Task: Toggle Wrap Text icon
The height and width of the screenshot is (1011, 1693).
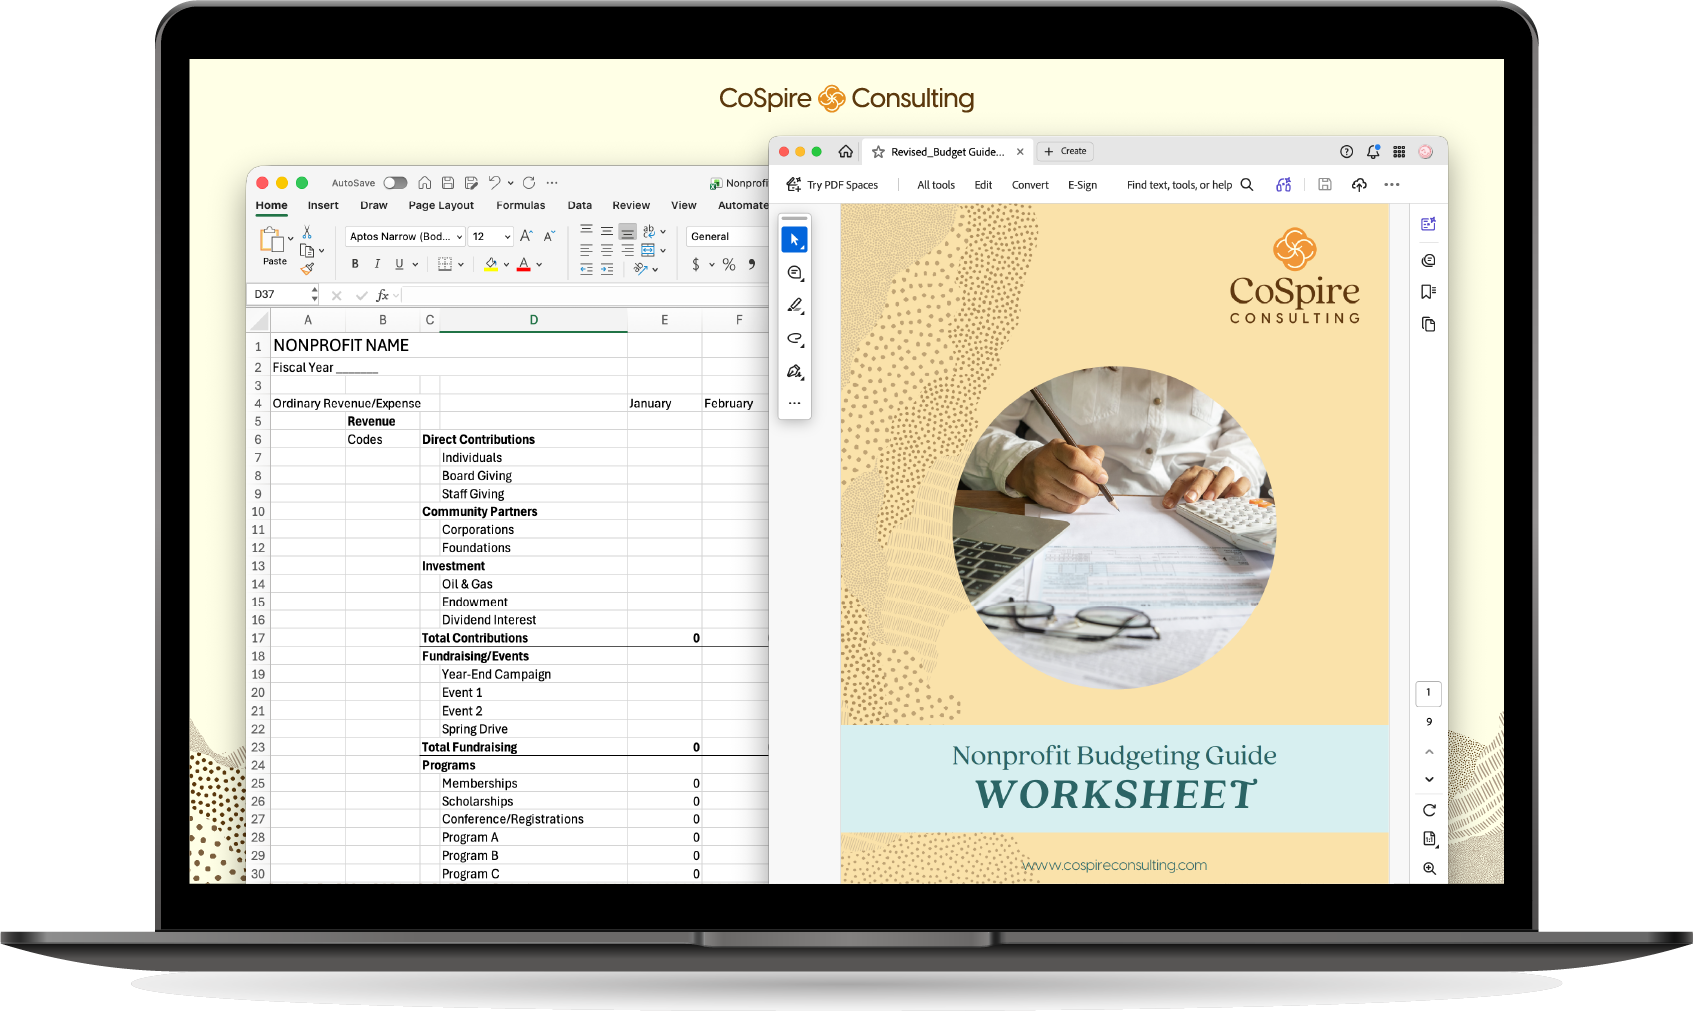Action: click(x=649, y=231)
